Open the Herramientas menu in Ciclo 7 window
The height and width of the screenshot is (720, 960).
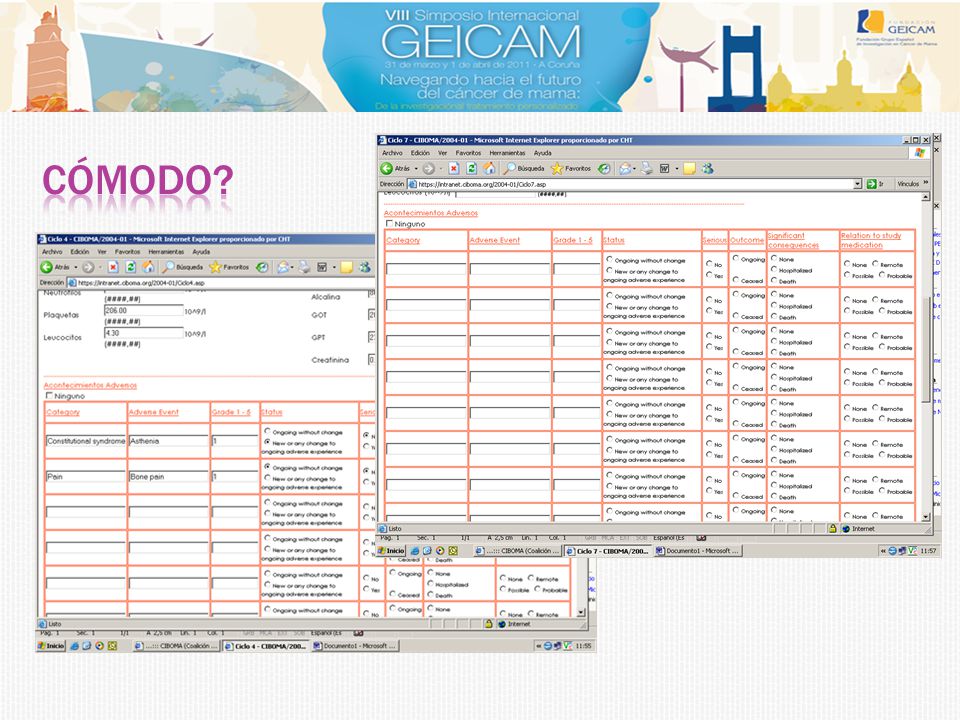(x=507, y=153)
